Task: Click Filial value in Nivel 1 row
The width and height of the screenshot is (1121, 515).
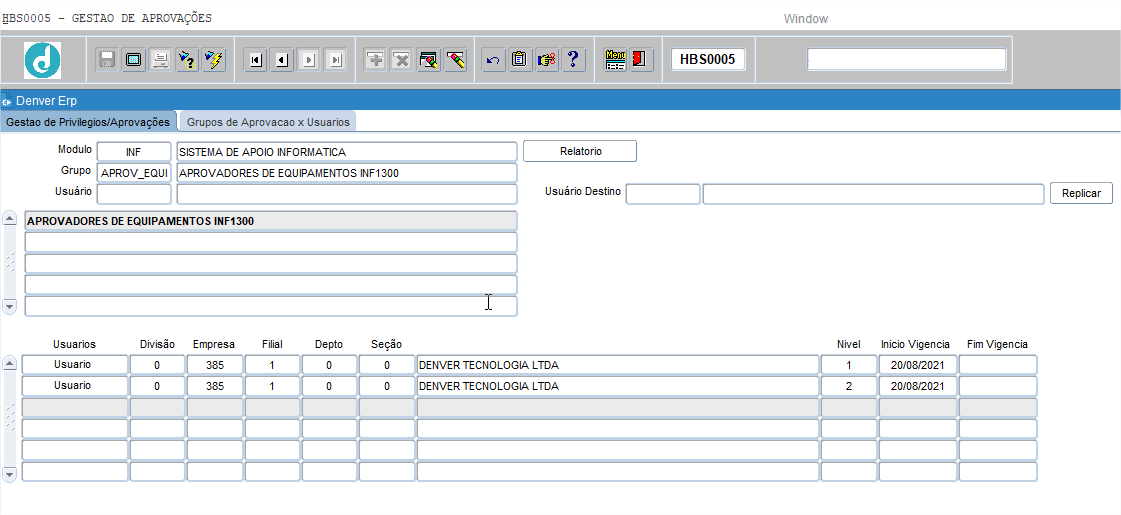Action: (272, 365)
